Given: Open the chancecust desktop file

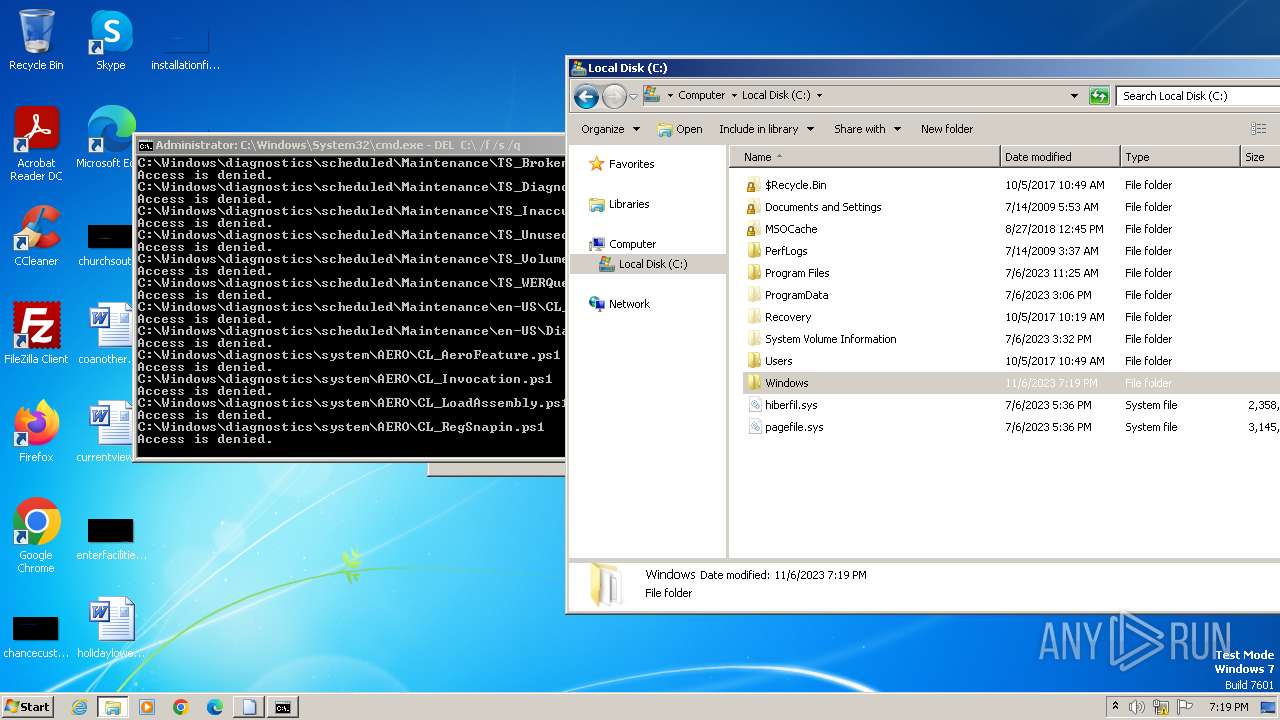Looking at the screenshot, I should pyautogui.click(x=36, y=636).
